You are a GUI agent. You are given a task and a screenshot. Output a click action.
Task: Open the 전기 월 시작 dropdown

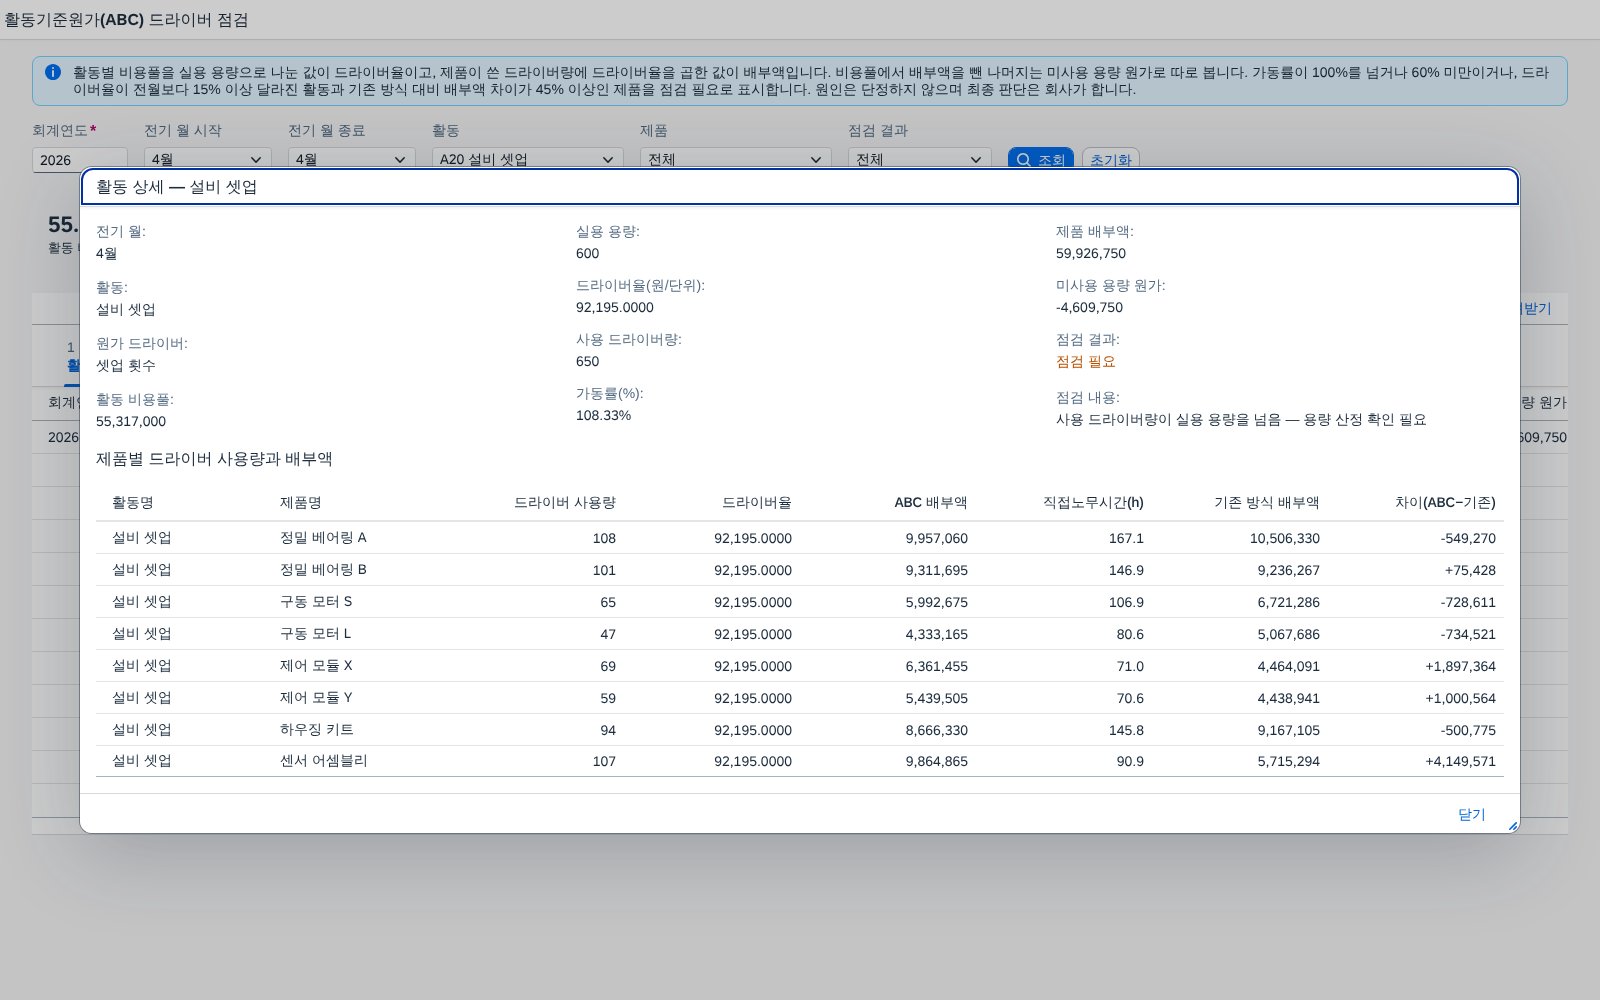(x=208, y=160)
